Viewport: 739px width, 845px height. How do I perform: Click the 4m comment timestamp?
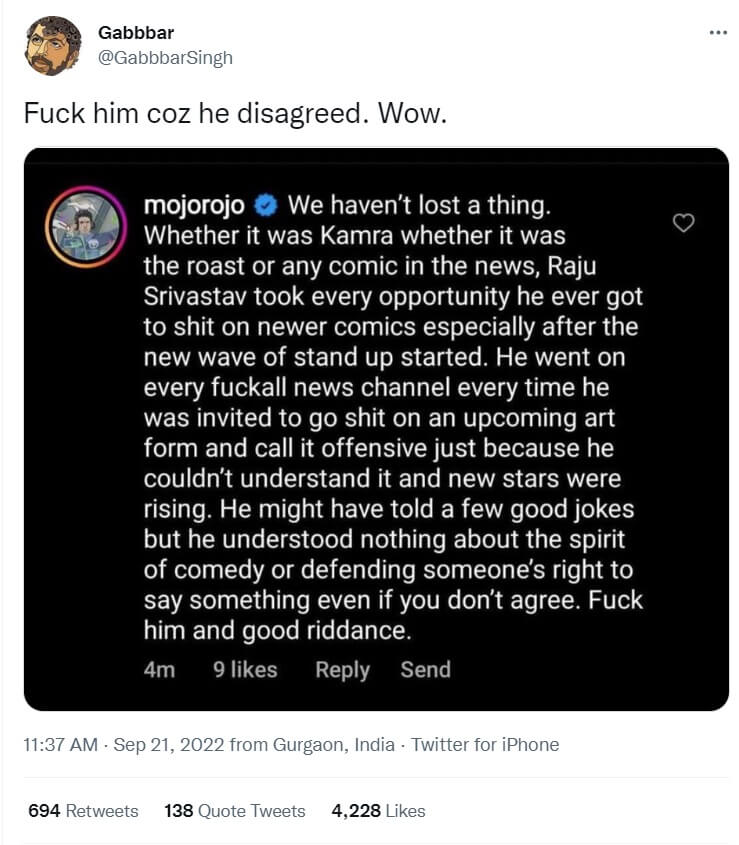point(159,670)
